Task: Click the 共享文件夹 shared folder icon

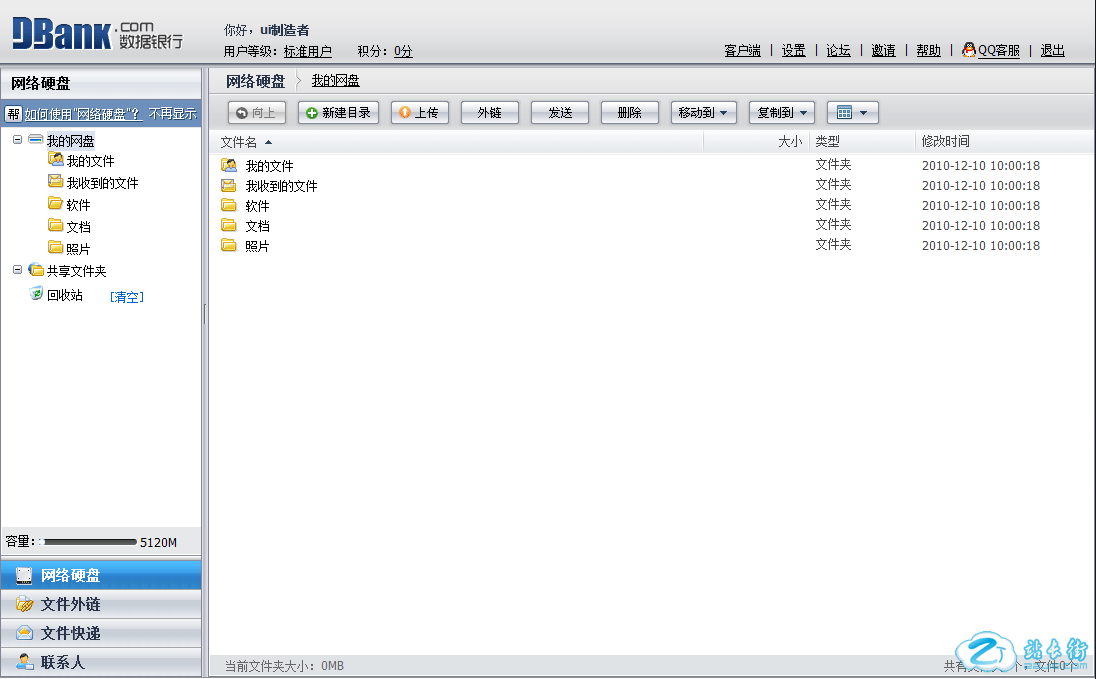Action: pyautogui.click(x=36, y=270)
